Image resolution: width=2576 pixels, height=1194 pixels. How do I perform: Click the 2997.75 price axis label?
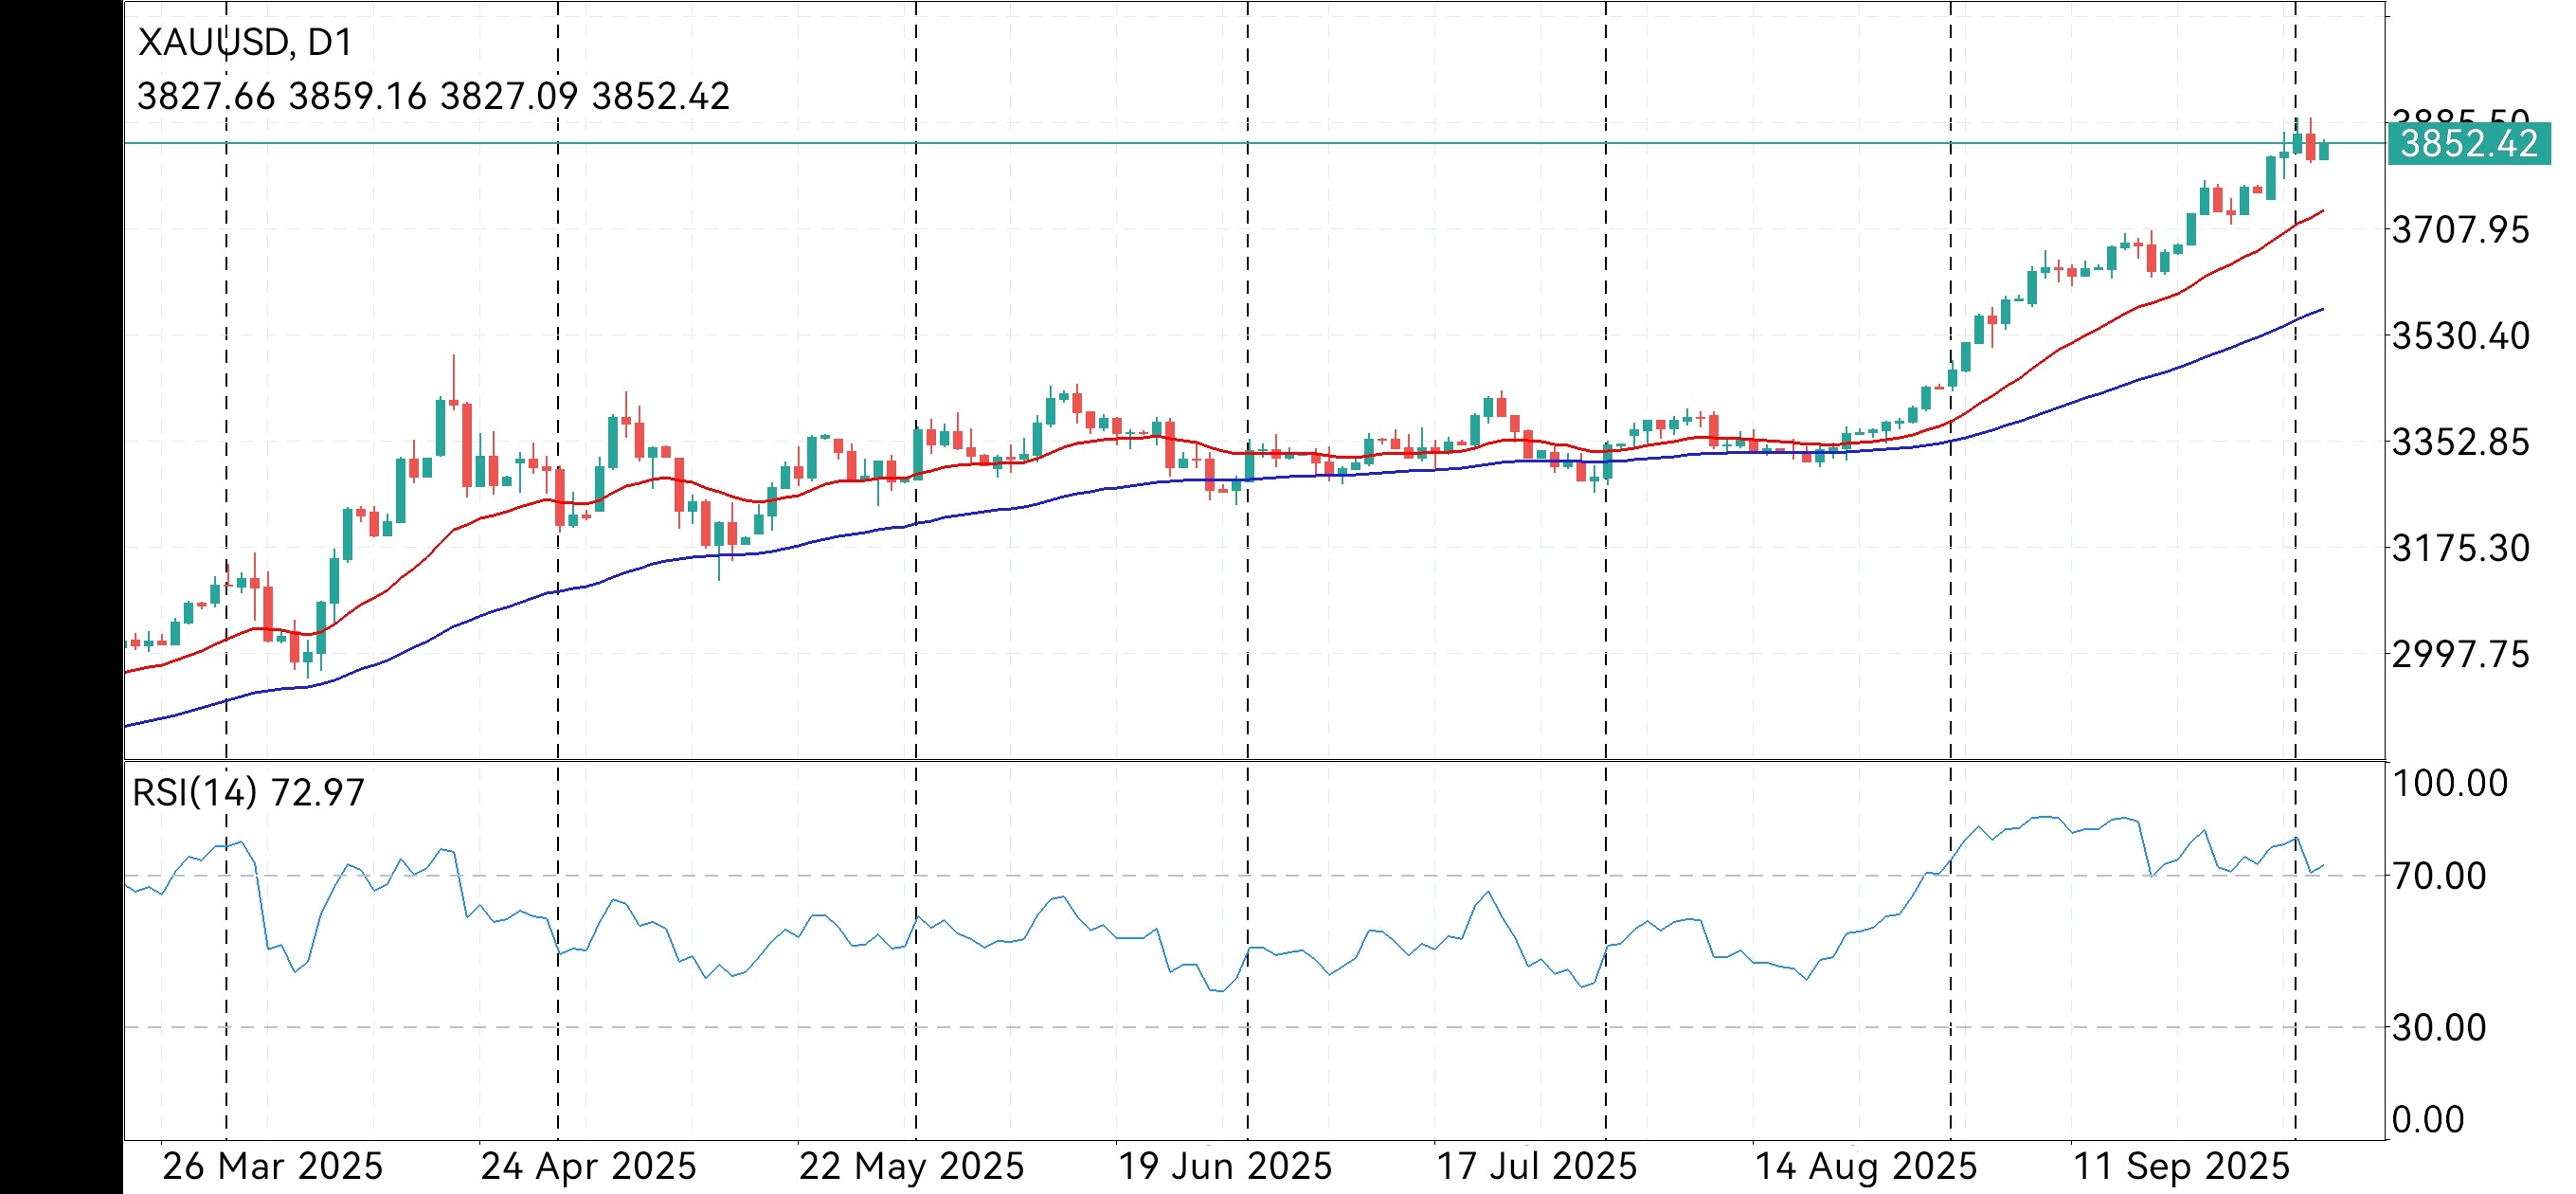2460,654
